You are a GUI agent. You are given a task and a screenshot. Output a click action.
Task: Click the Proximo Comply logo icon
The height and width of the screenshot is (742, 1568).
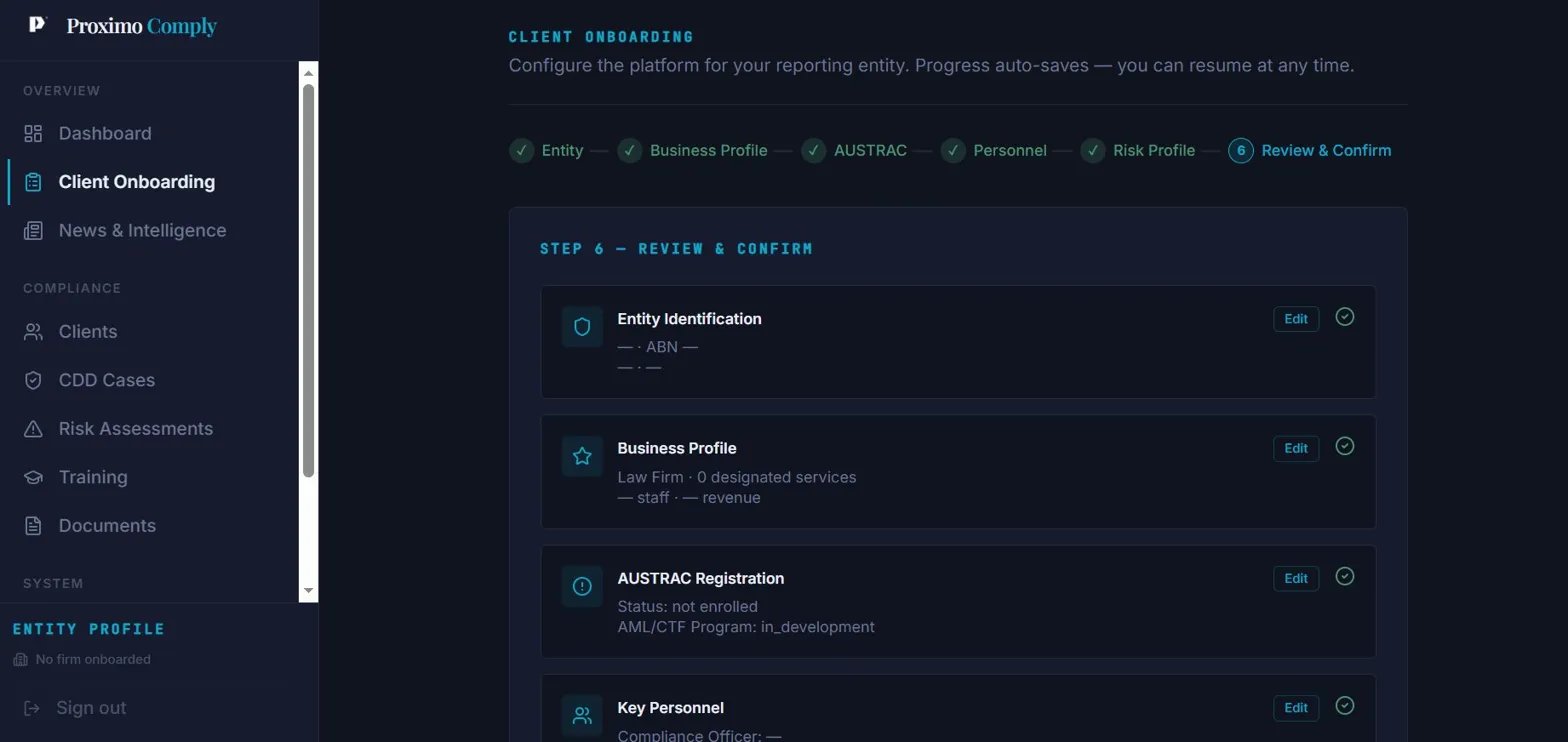pos(37,25)
